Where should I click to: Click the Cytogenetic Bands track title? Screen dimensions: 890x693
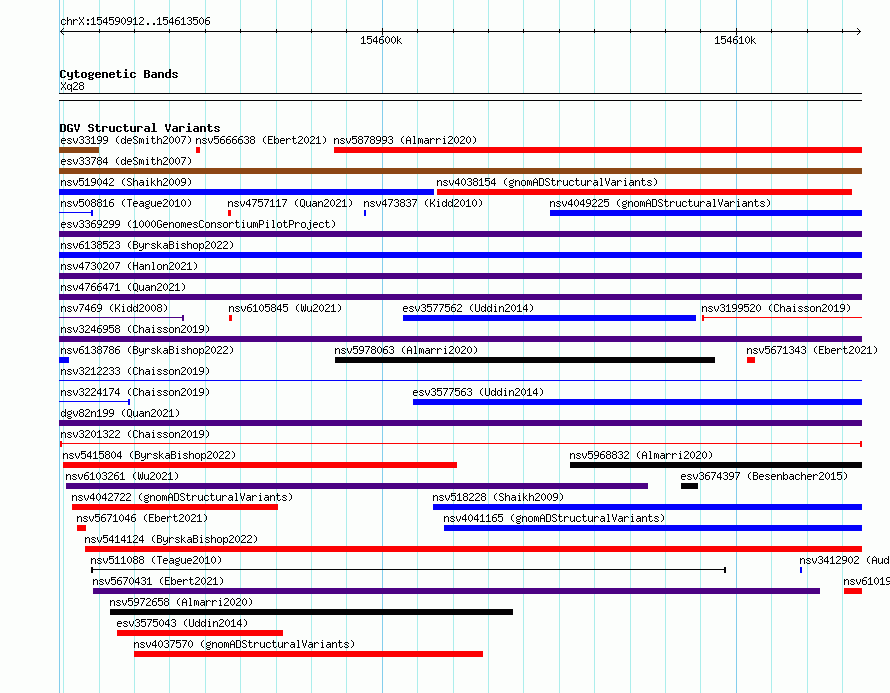coord(119,74)
